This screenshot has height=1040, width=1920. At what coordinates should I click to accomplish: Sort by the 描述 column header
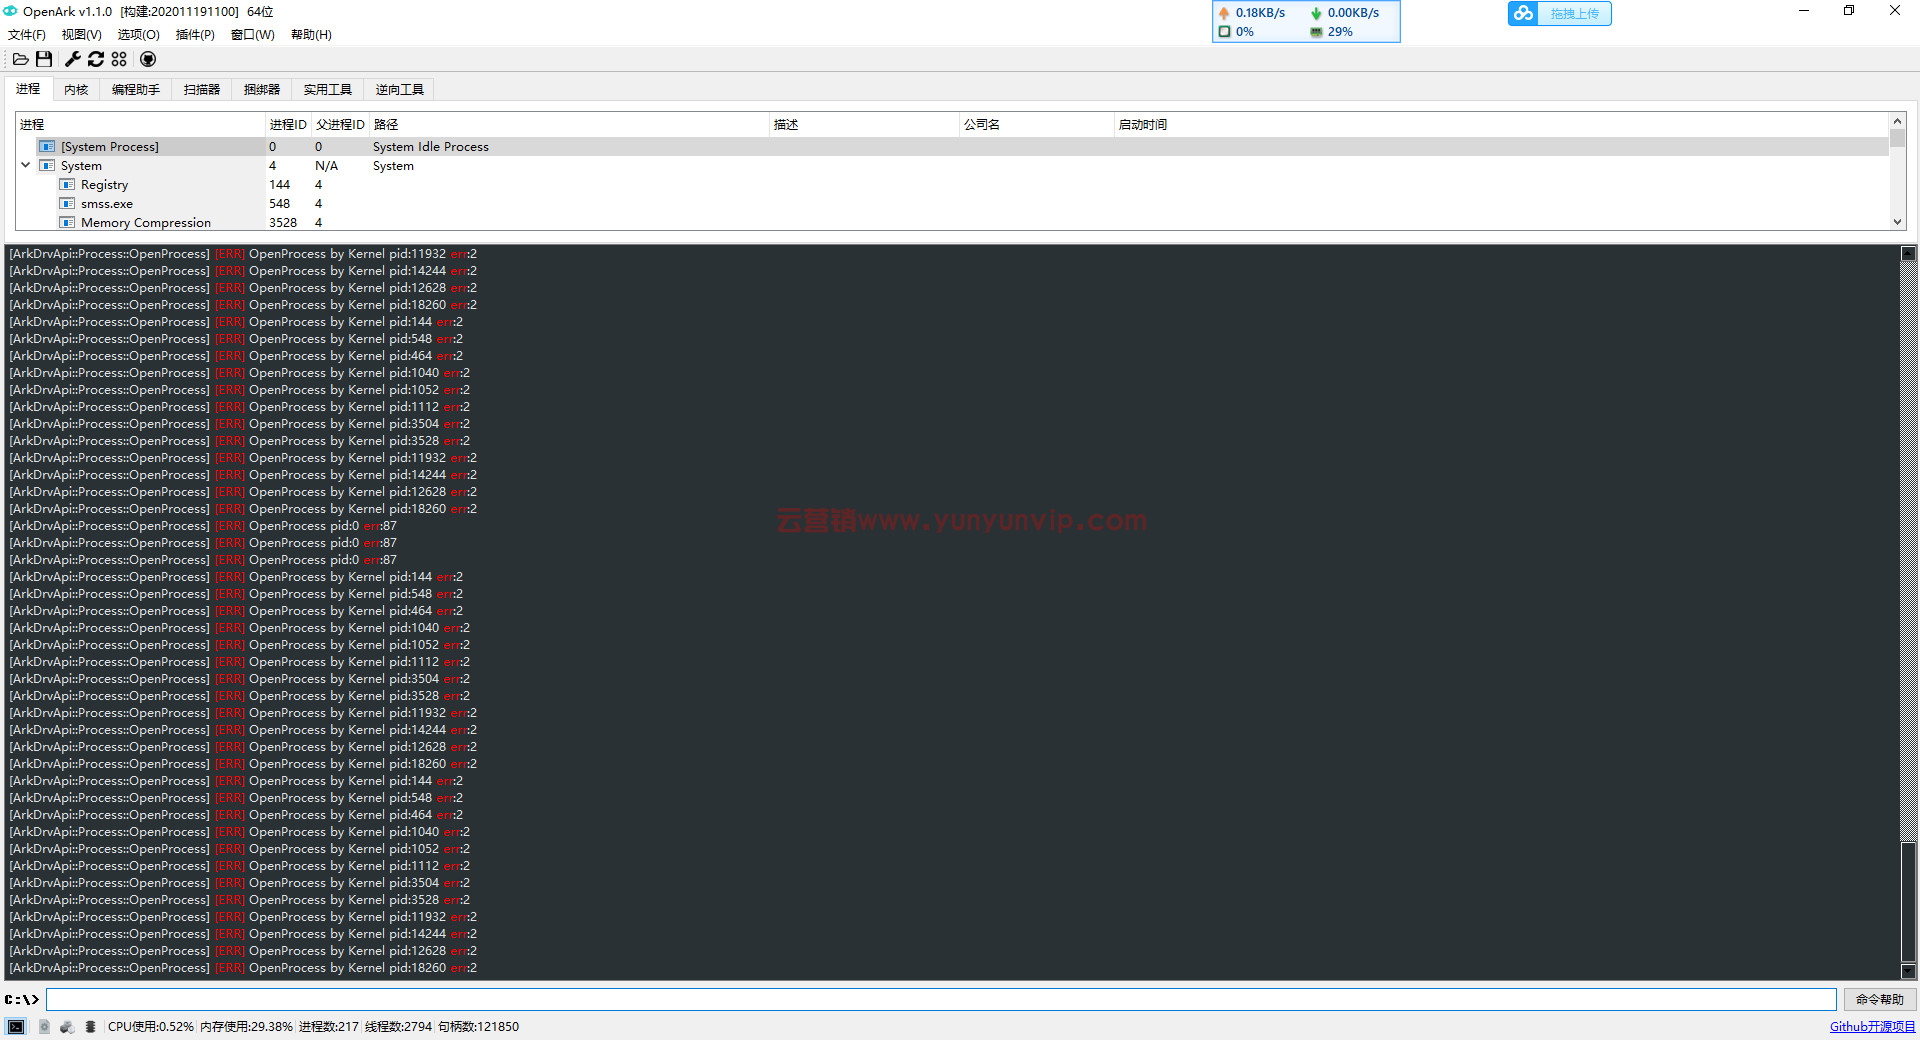[x=864, y=125]
